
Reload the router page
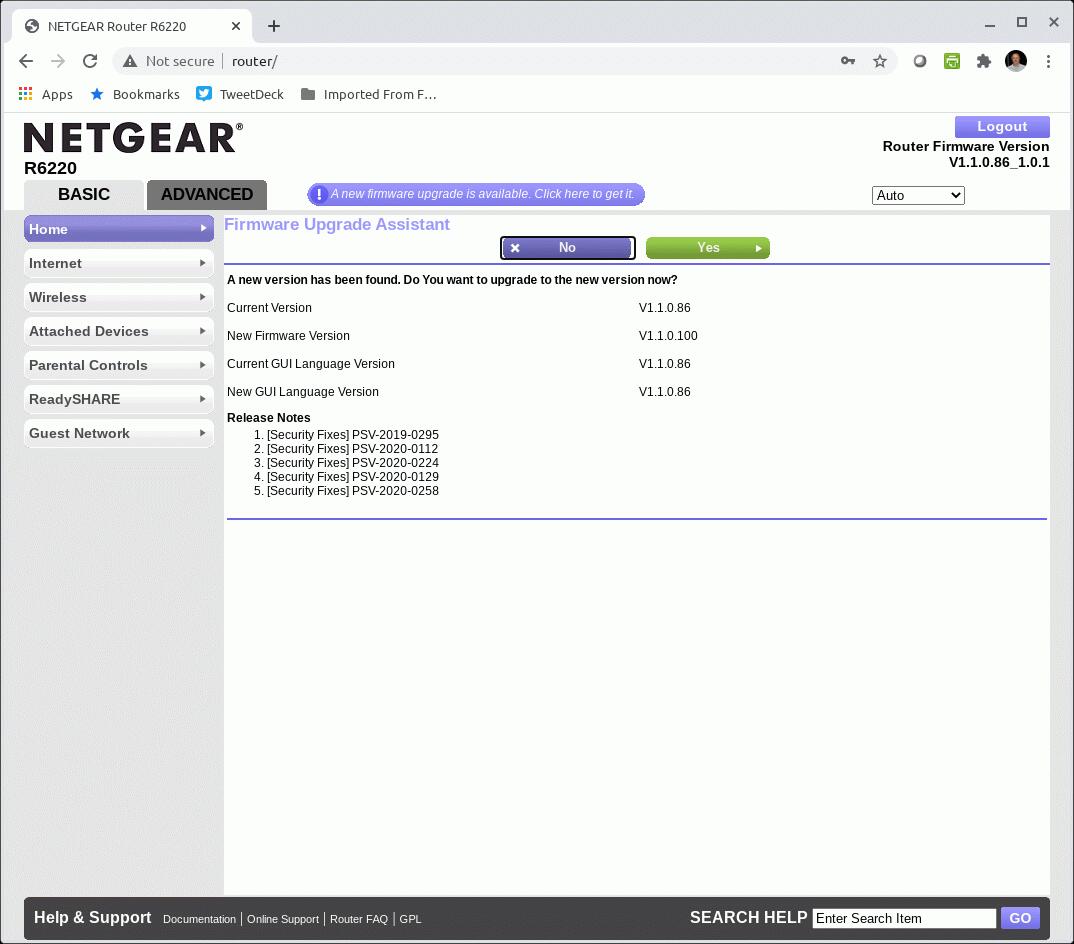[90, 61]
